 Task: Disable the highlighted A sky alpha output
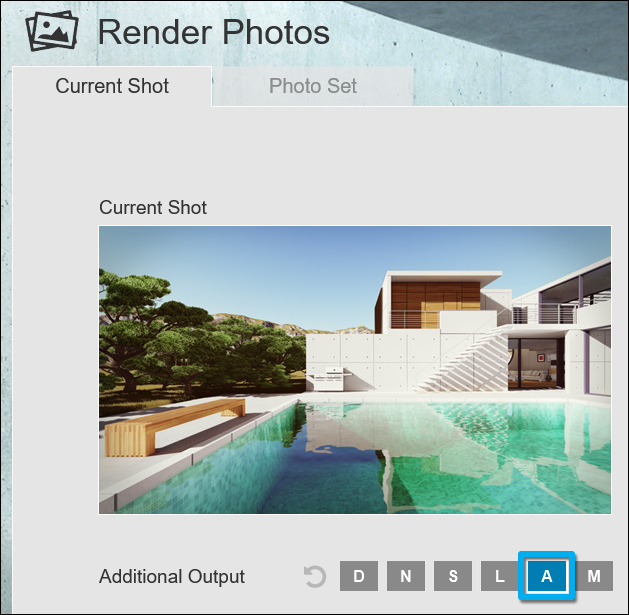[x=547, y=576]
